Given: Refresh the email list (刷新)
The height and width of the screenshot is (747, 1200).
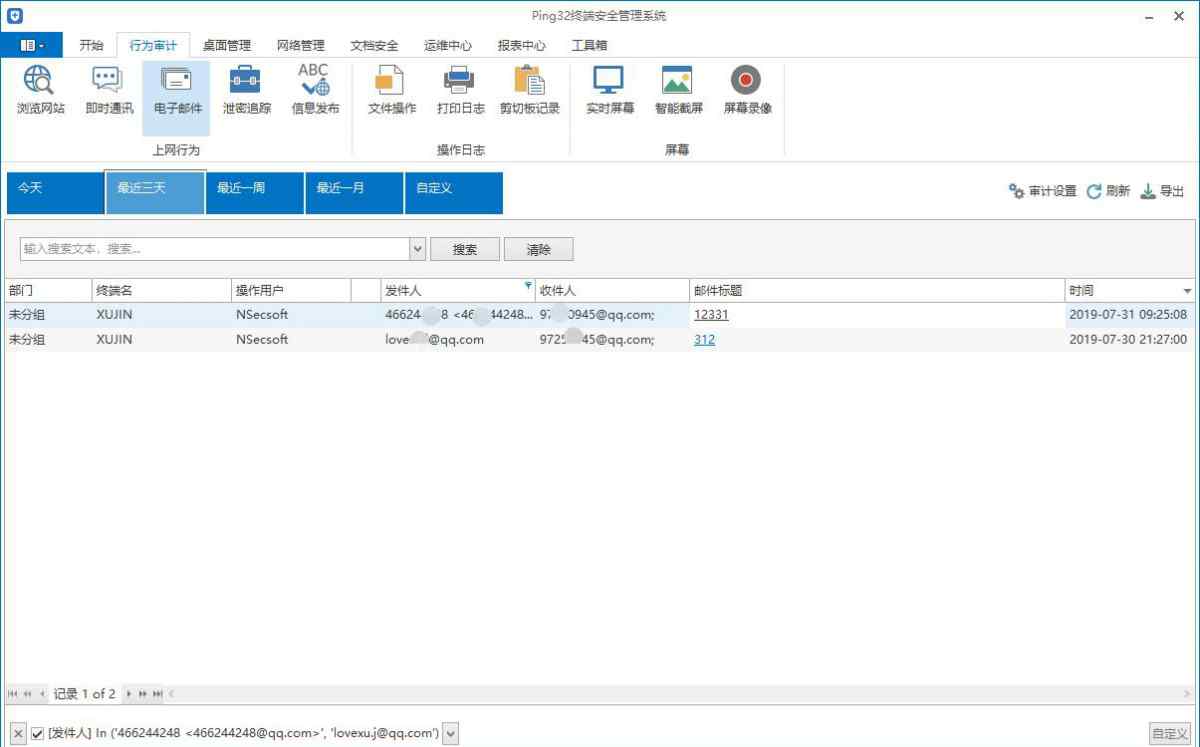Looking at the screenshot, I should 1108,191.
